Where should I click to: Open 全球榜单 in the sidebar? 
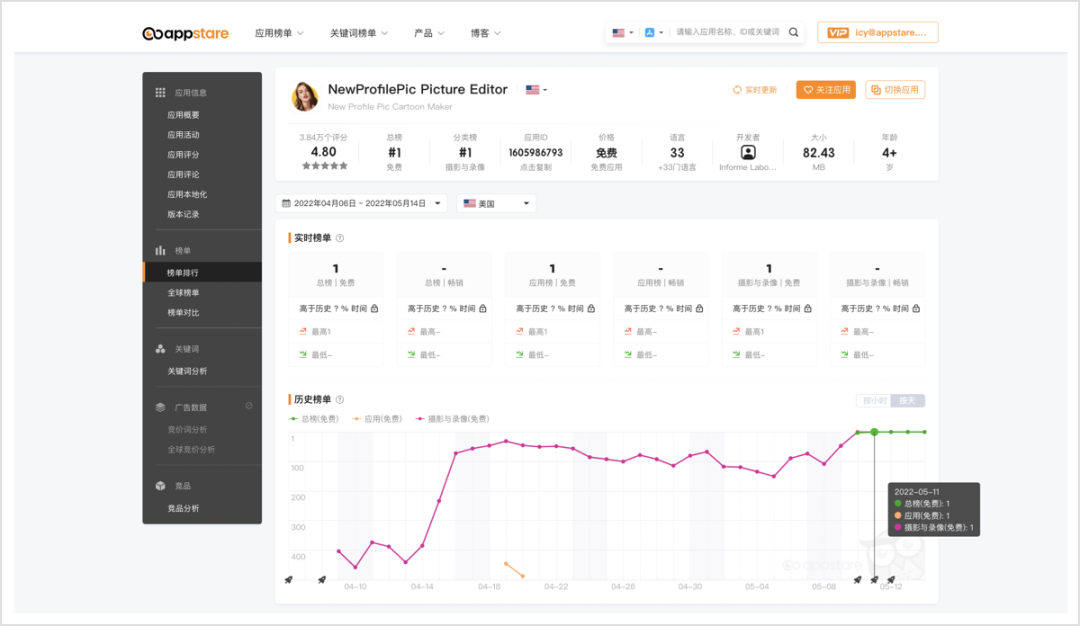(183, 293)
